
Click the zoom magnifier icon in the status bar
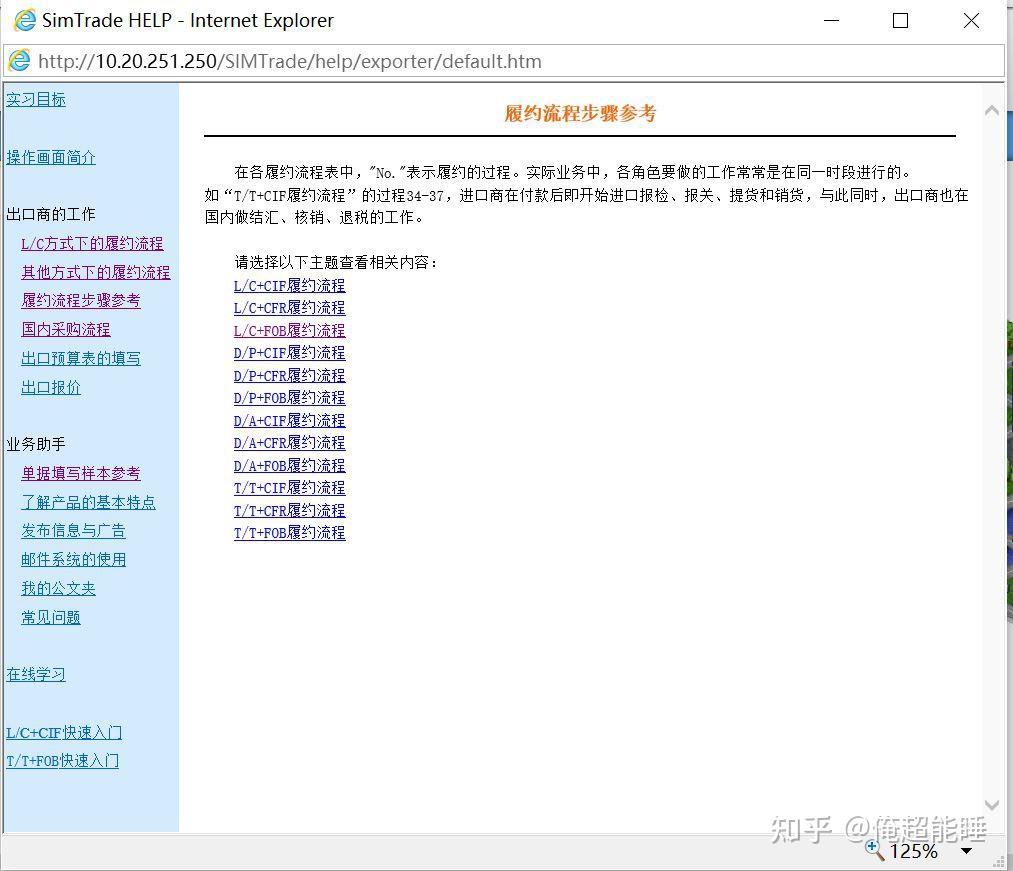tap(874, 852)
